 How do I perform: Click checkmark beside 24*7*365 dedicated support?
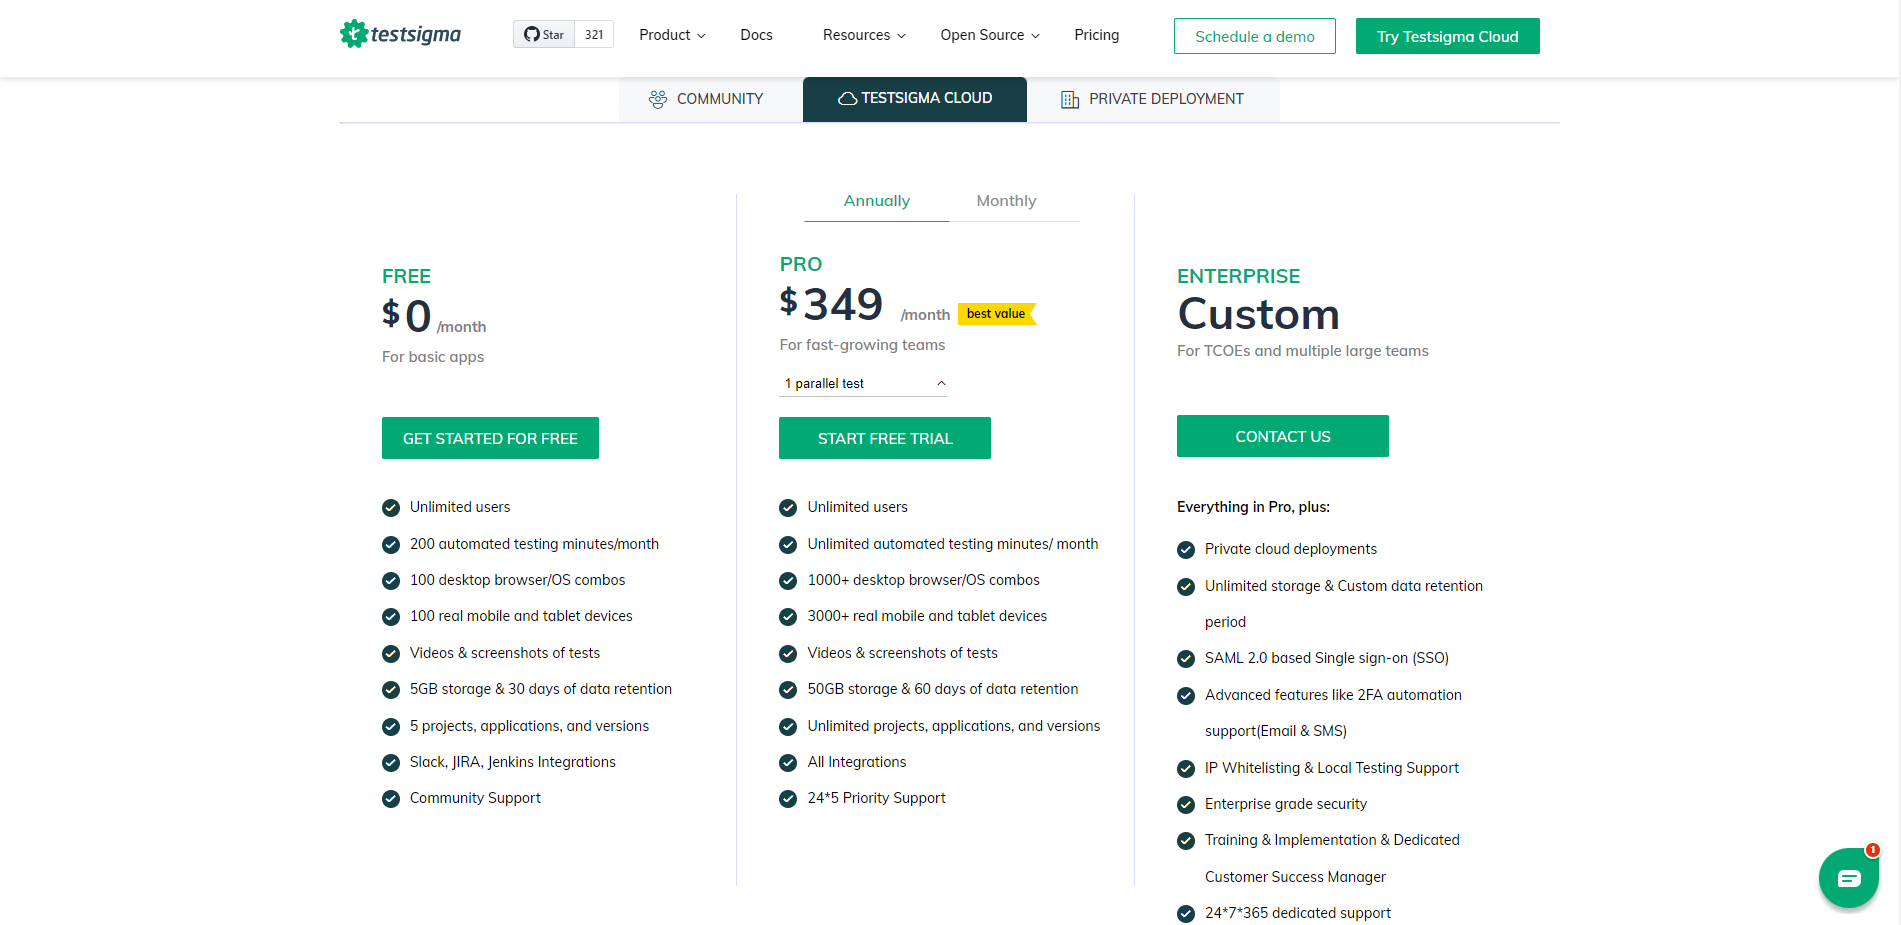coord(1186,914)
